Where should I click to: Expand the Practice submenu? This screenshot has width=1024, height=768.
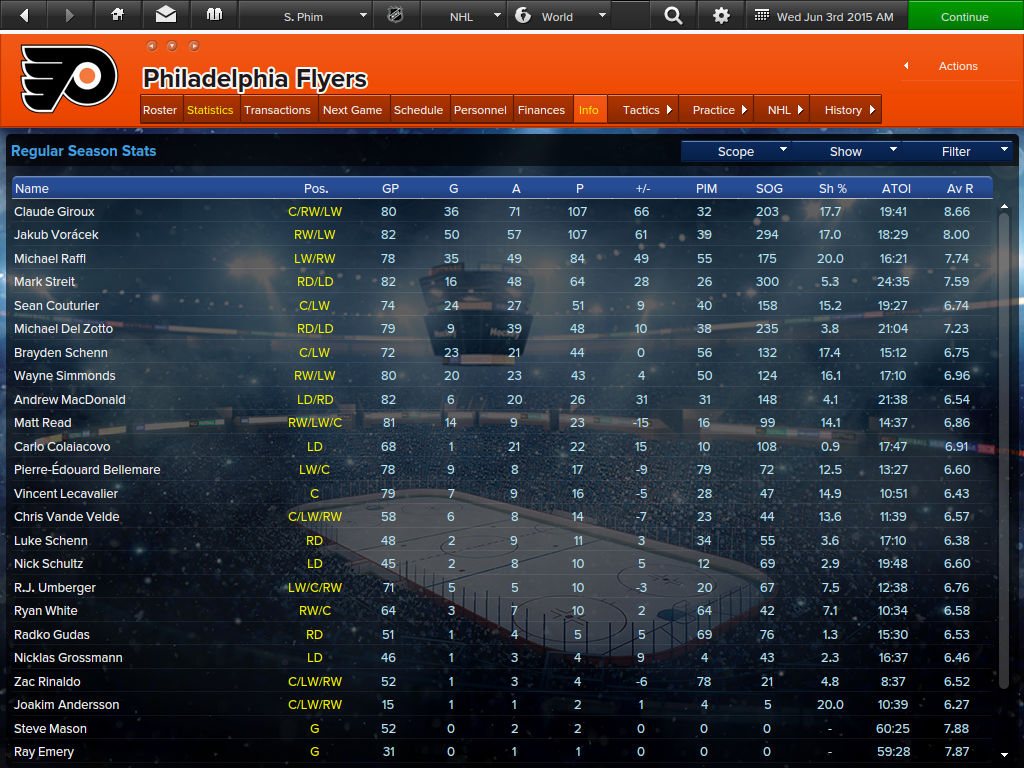coord(717,110)
